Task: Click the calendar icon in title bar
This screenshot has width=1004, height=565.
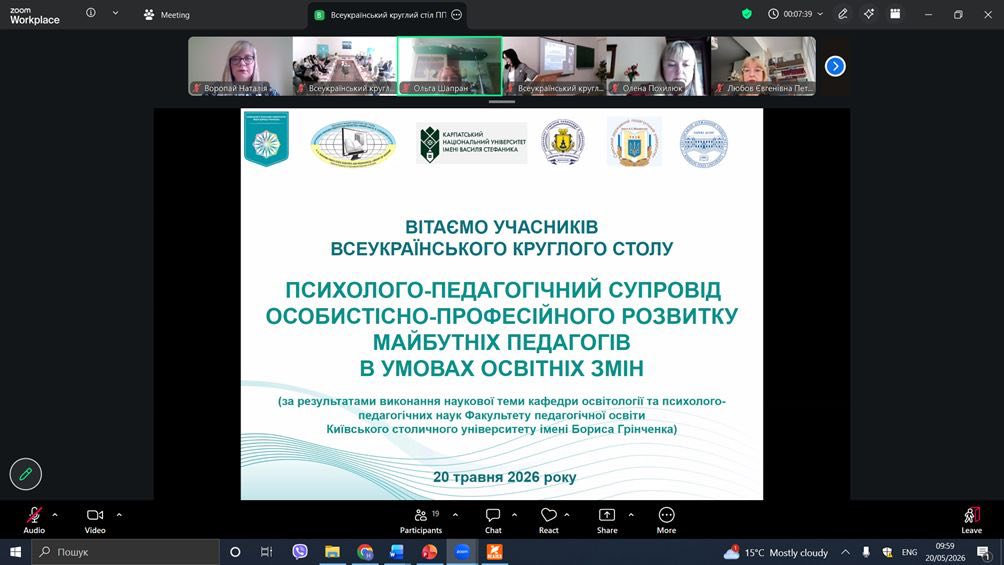Action: click(895, 13)
